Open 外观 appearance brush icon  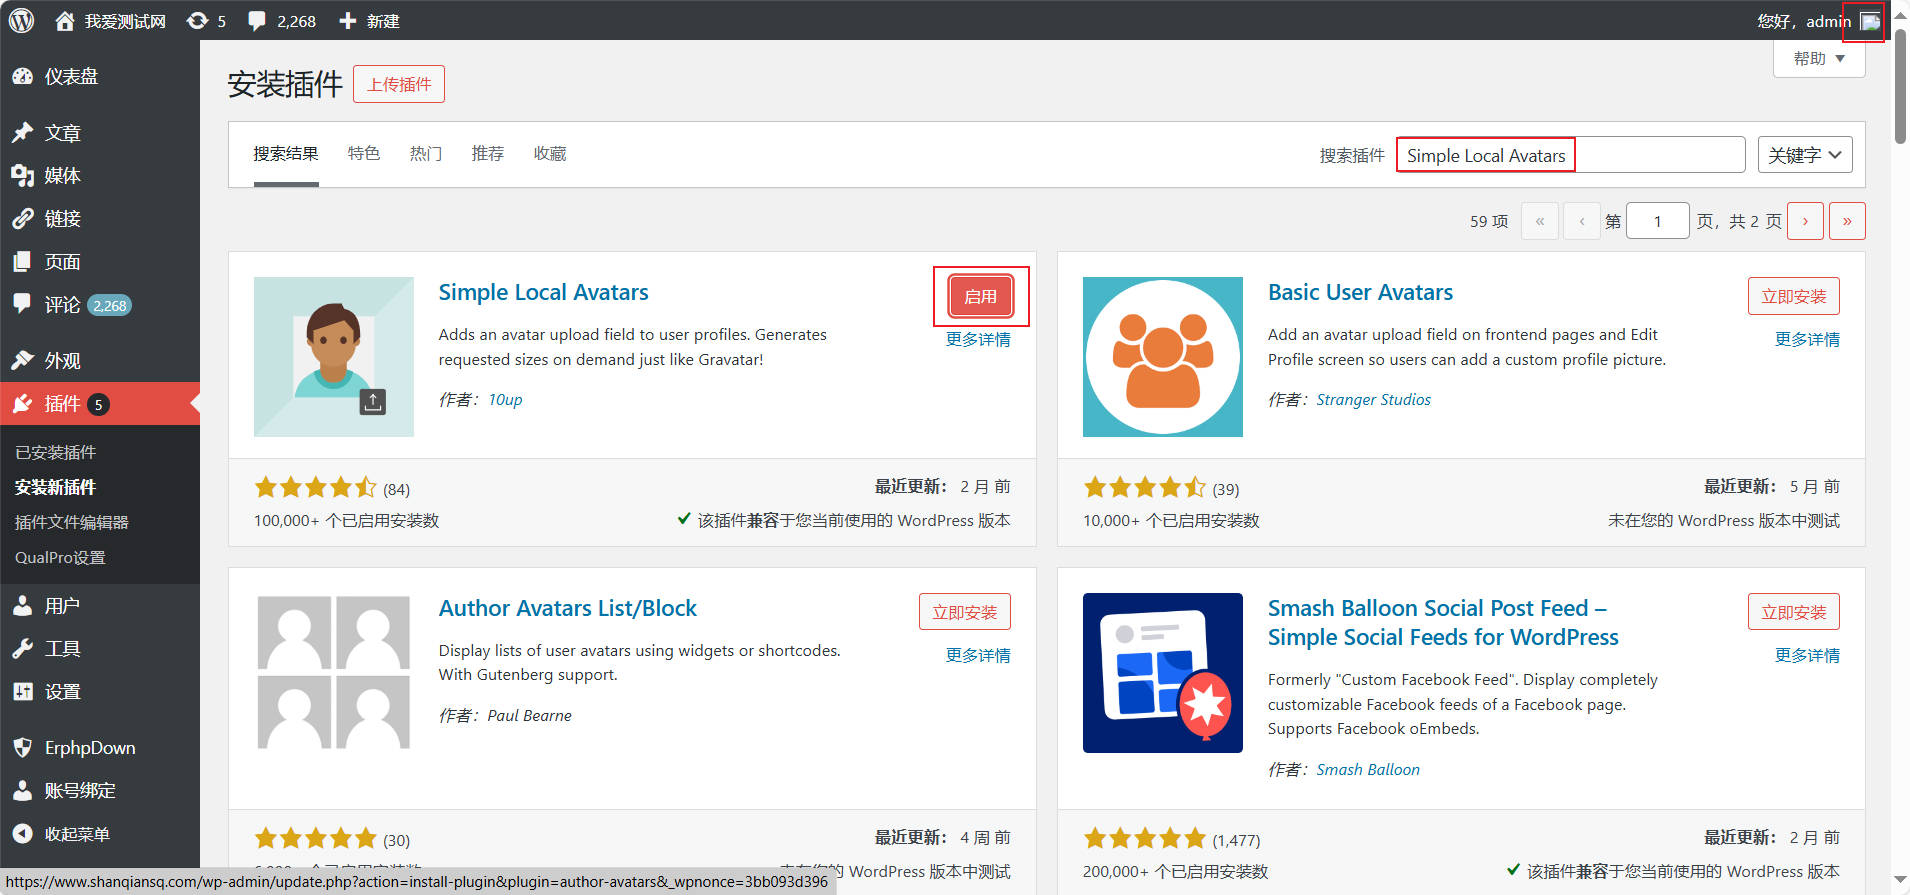coord(22,361)
